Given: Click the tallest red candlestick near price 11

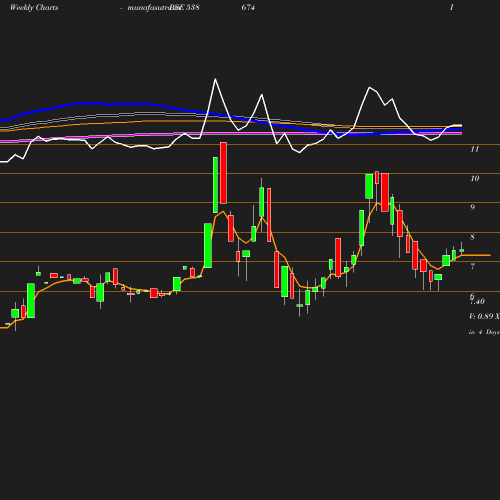Looking at the screenshot, I should [223, 173].
